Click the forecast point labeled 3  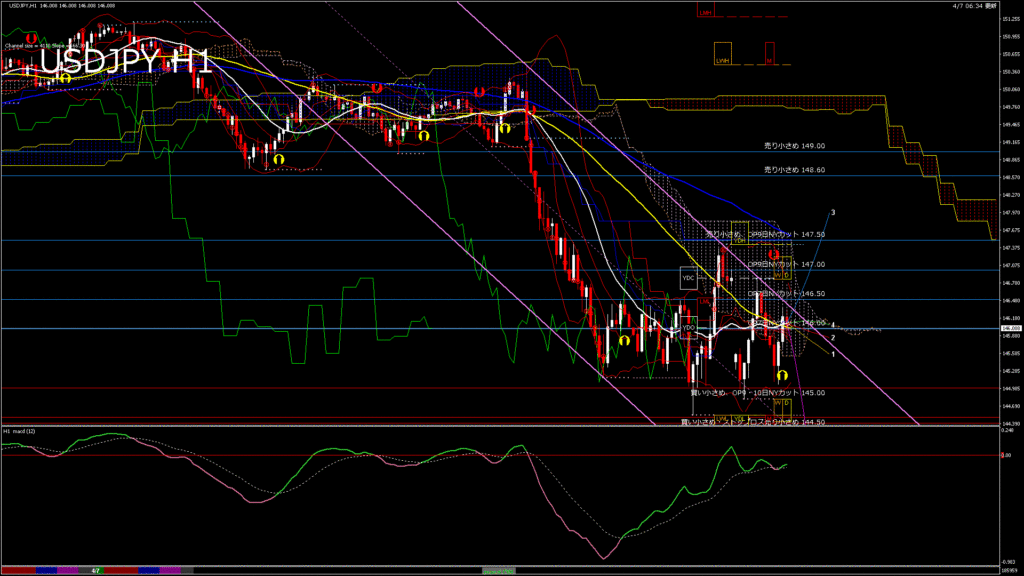point(834,213)
